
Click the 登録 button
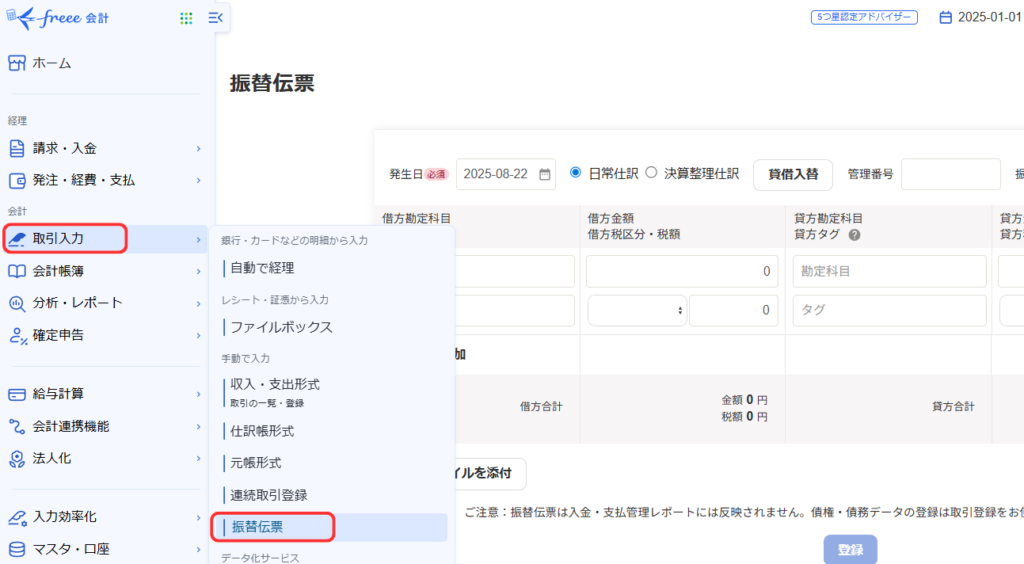point(850,550)
